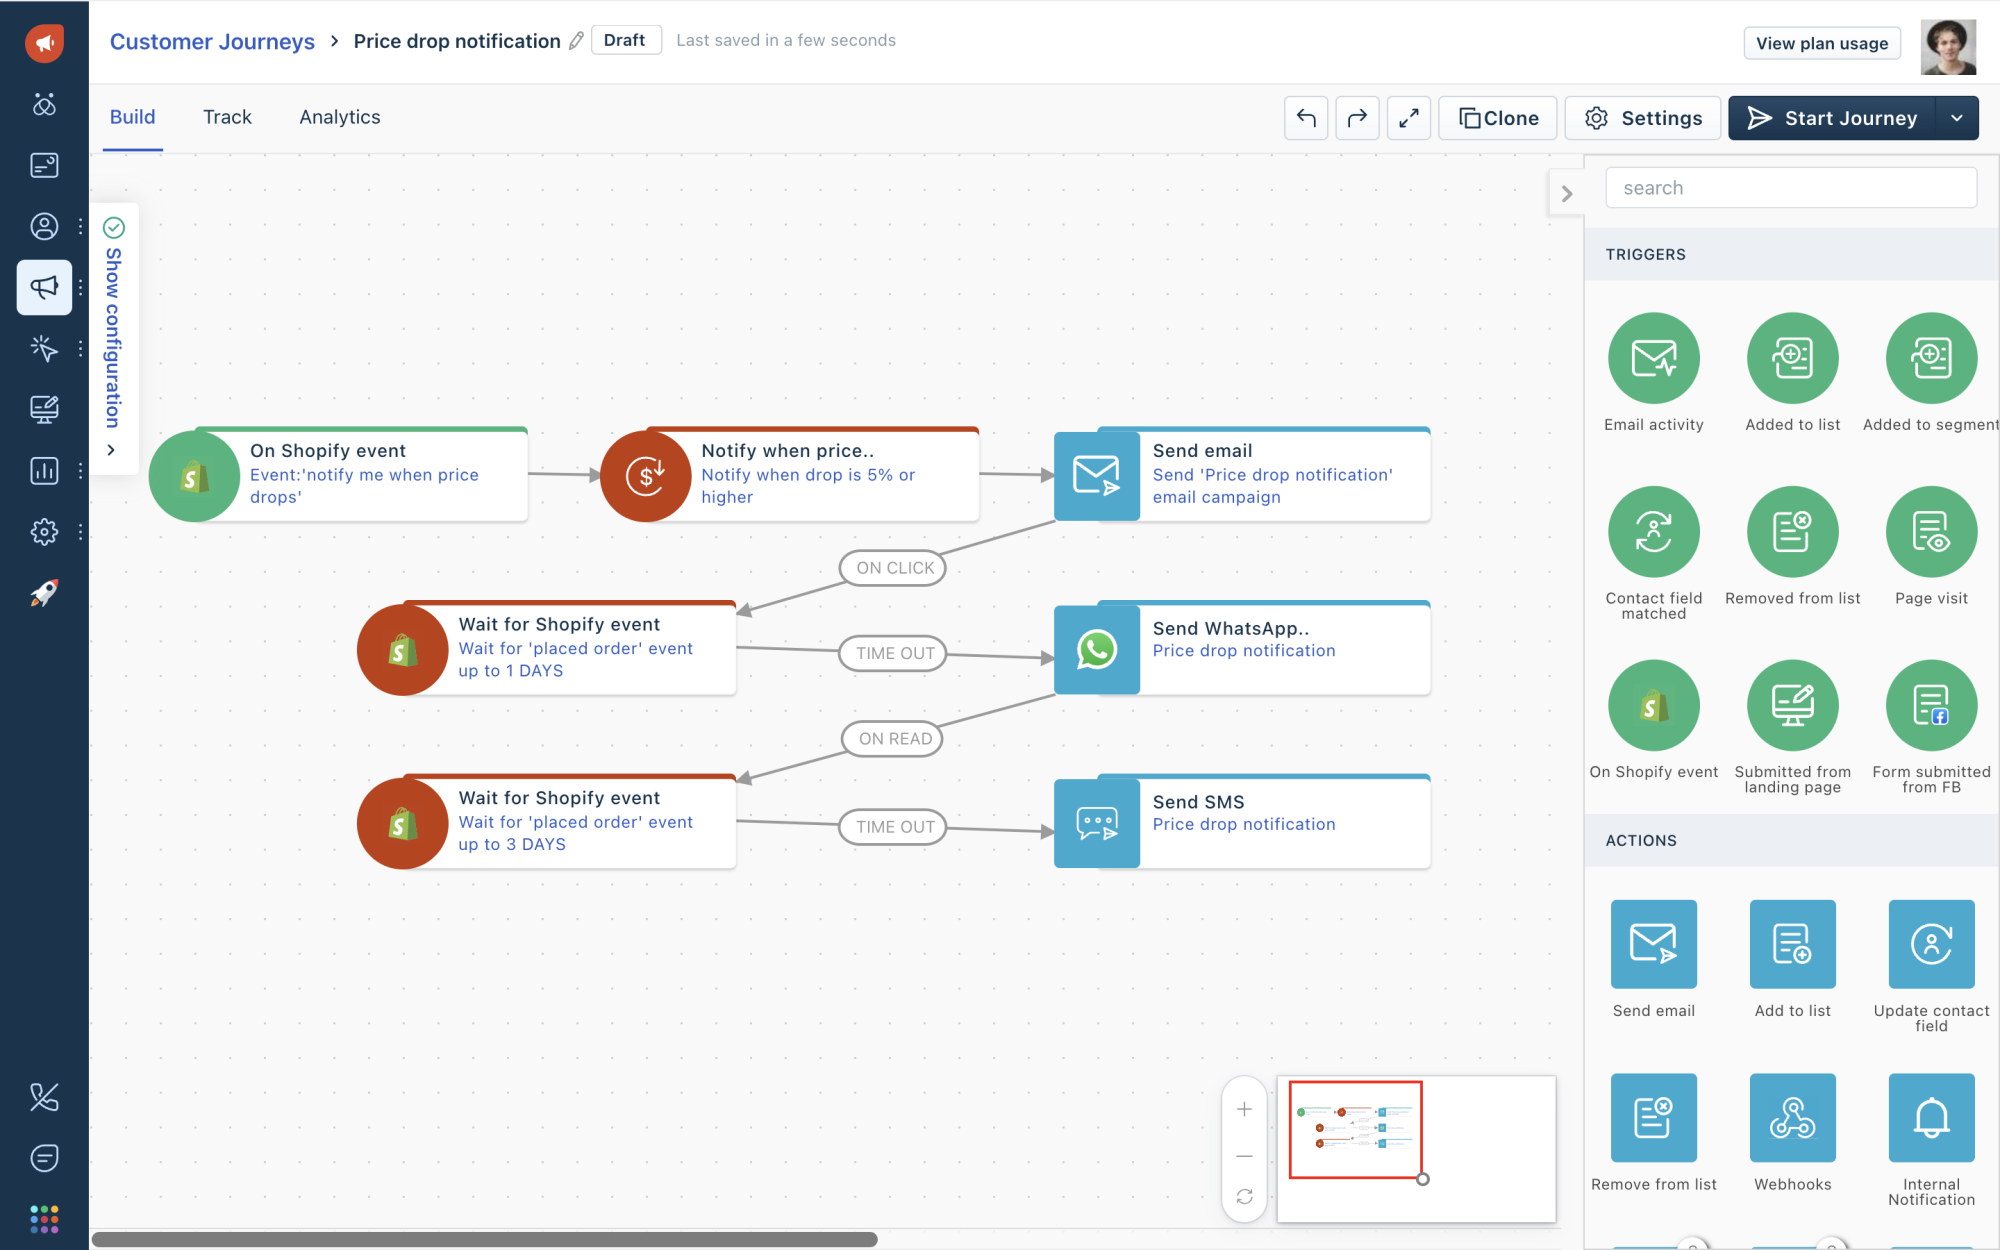Click the search field in the triggers panel

tap(1790, 188)
